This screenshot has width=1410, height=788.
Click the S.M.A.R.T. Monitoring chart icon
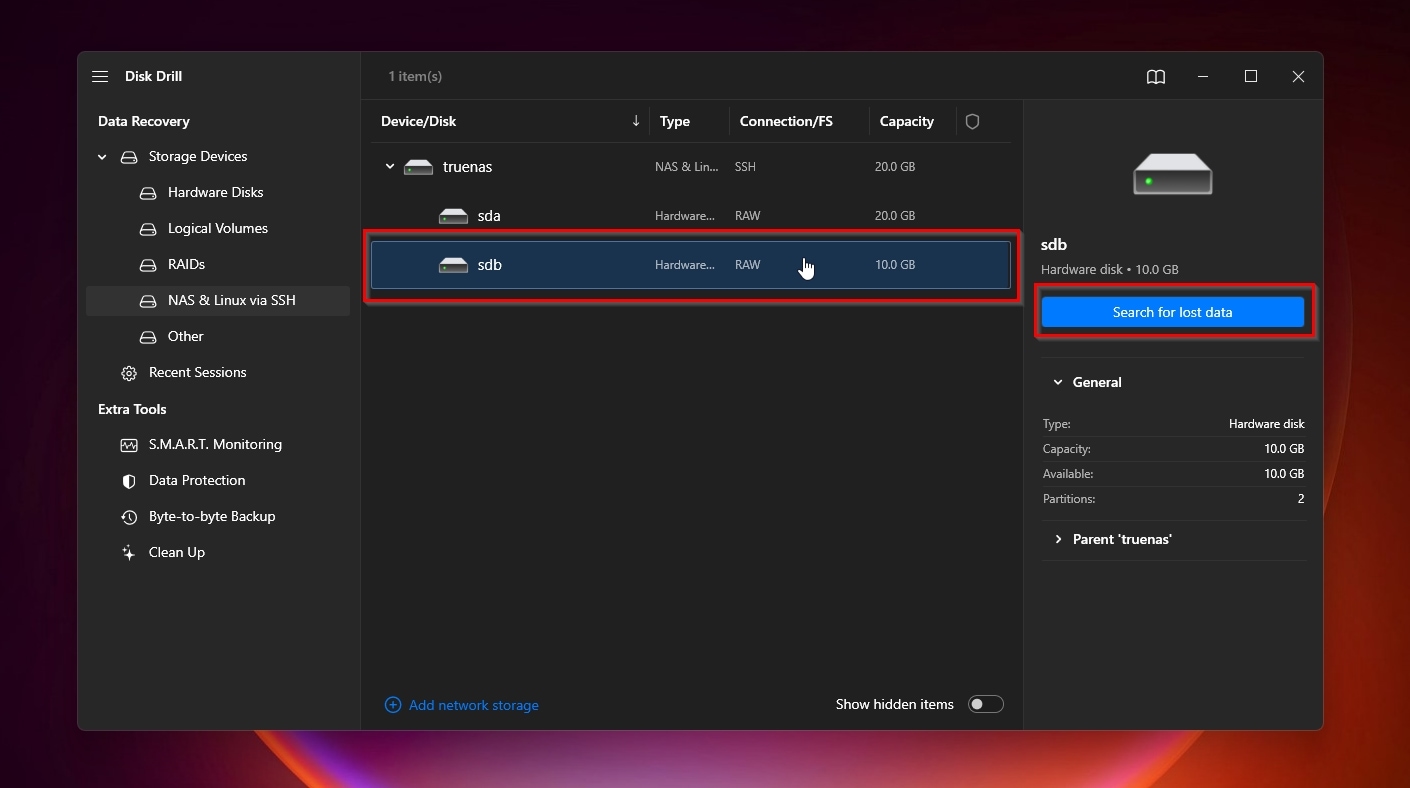129,445
